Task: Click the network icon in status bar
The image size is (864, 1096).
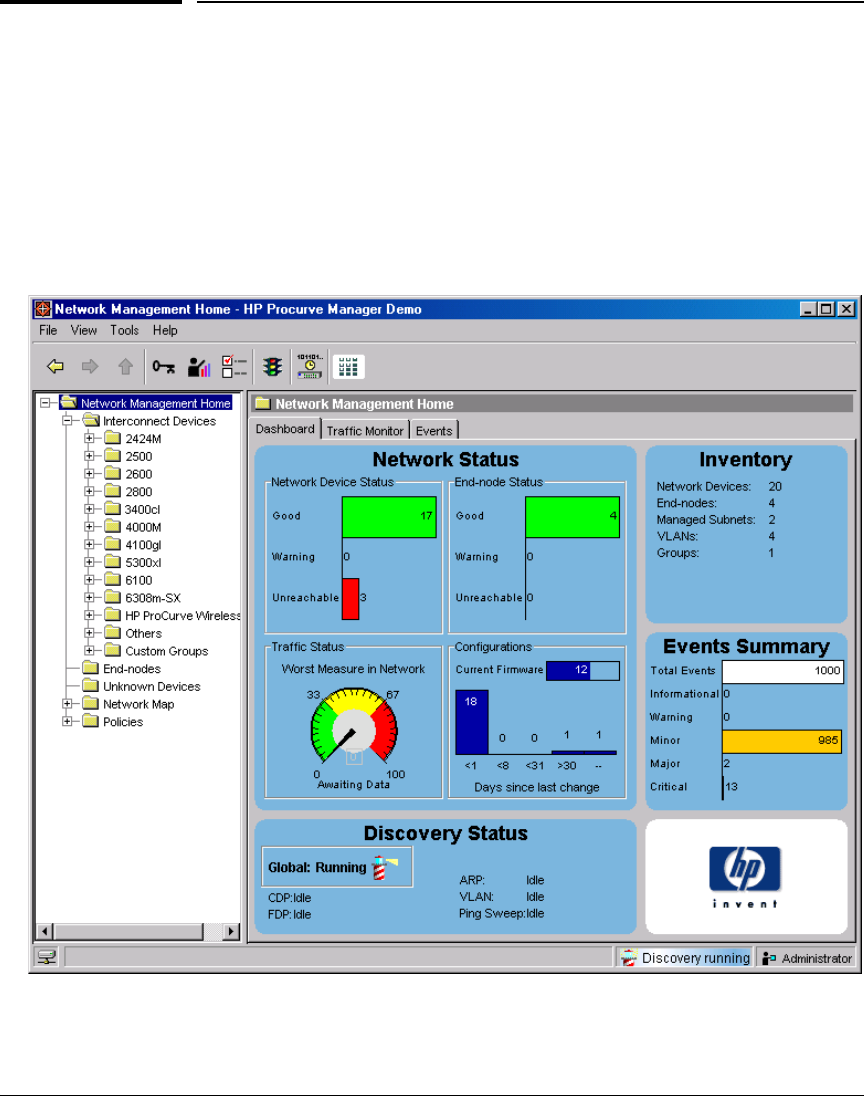Action: [47, 957]
